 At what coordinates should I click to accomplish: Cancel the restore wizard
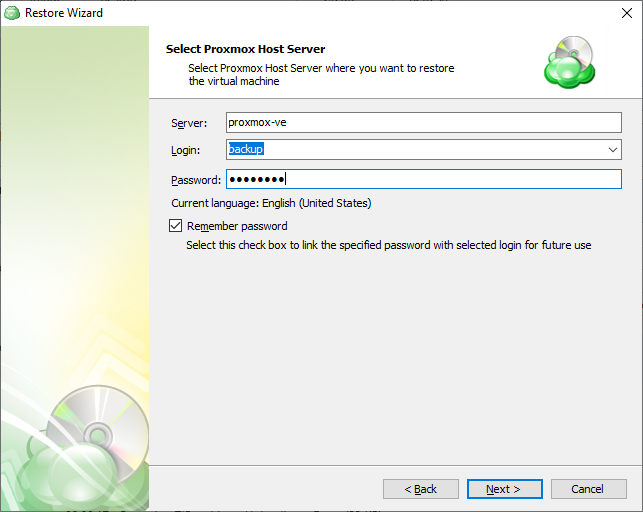[587, 489]
